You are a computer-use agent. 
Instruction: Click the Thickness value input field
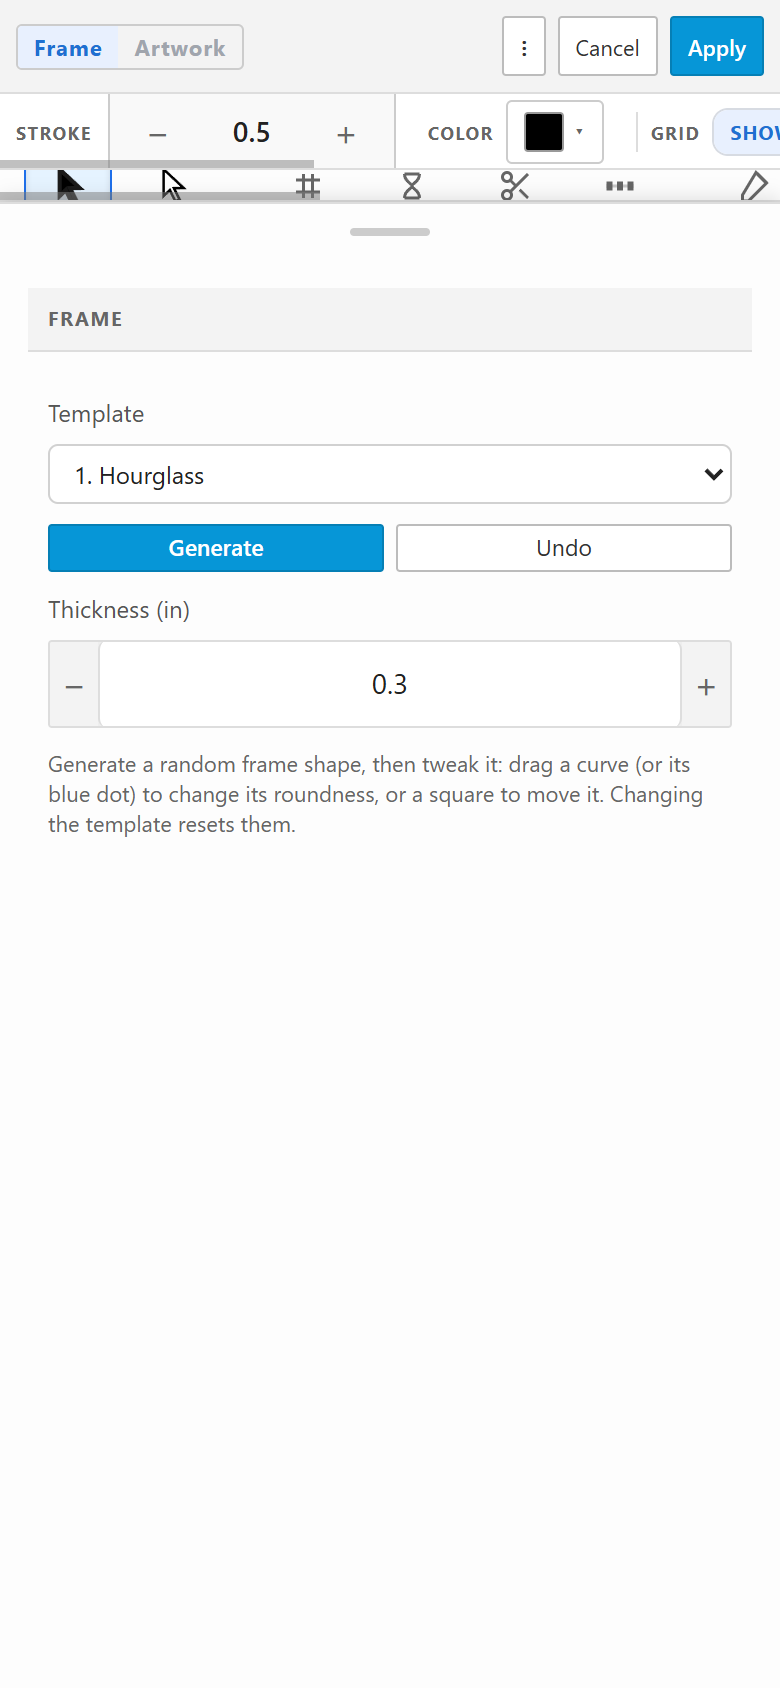click(x=390, y=684)
